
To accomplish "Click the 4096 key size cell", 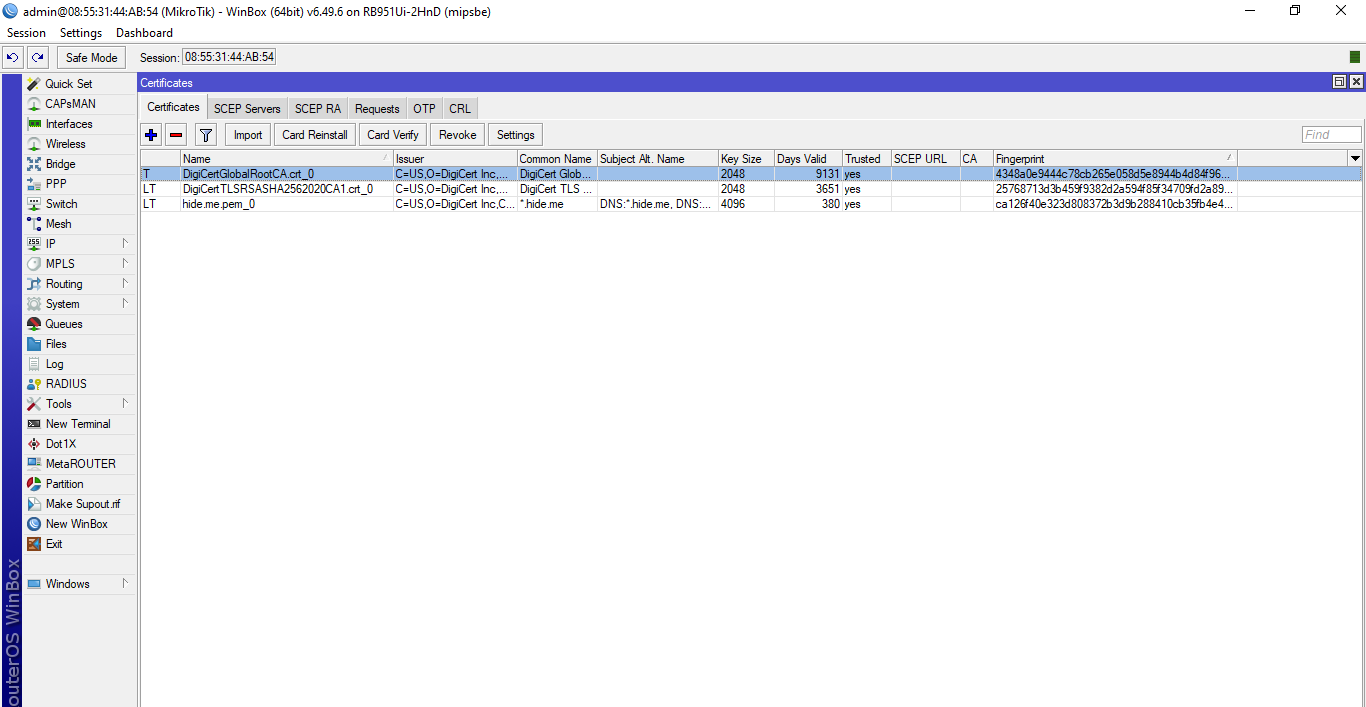I will 746,204.
